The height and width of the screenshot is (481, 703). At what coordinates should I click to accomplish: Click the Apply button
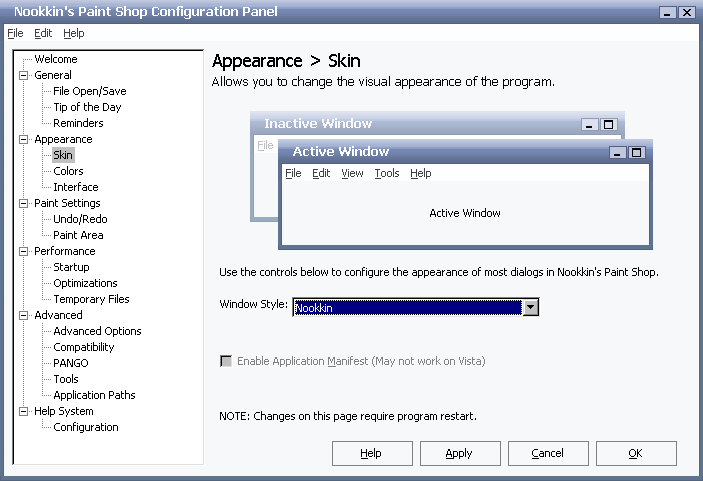click(x=460, y=454)
